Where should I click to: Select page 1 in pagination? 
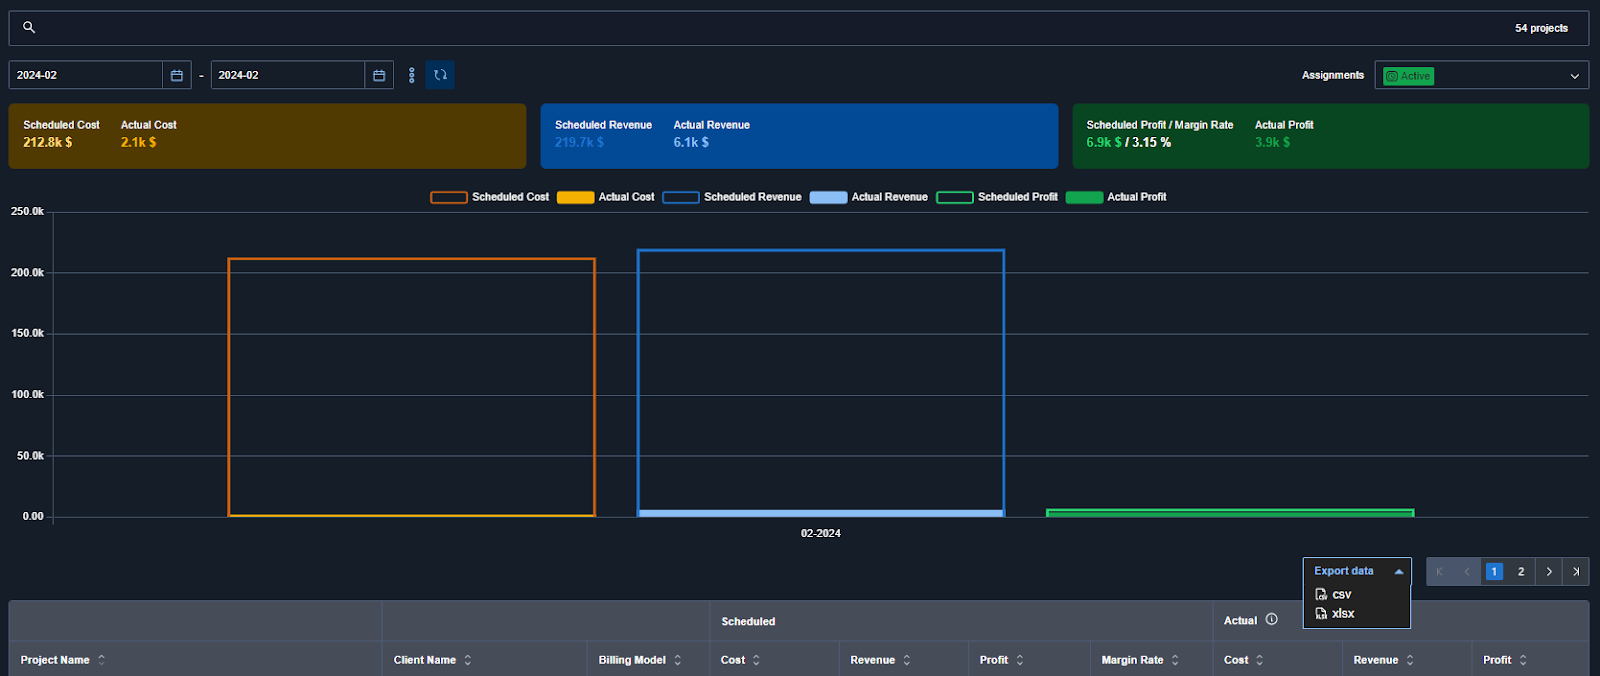pos(1494,572)
